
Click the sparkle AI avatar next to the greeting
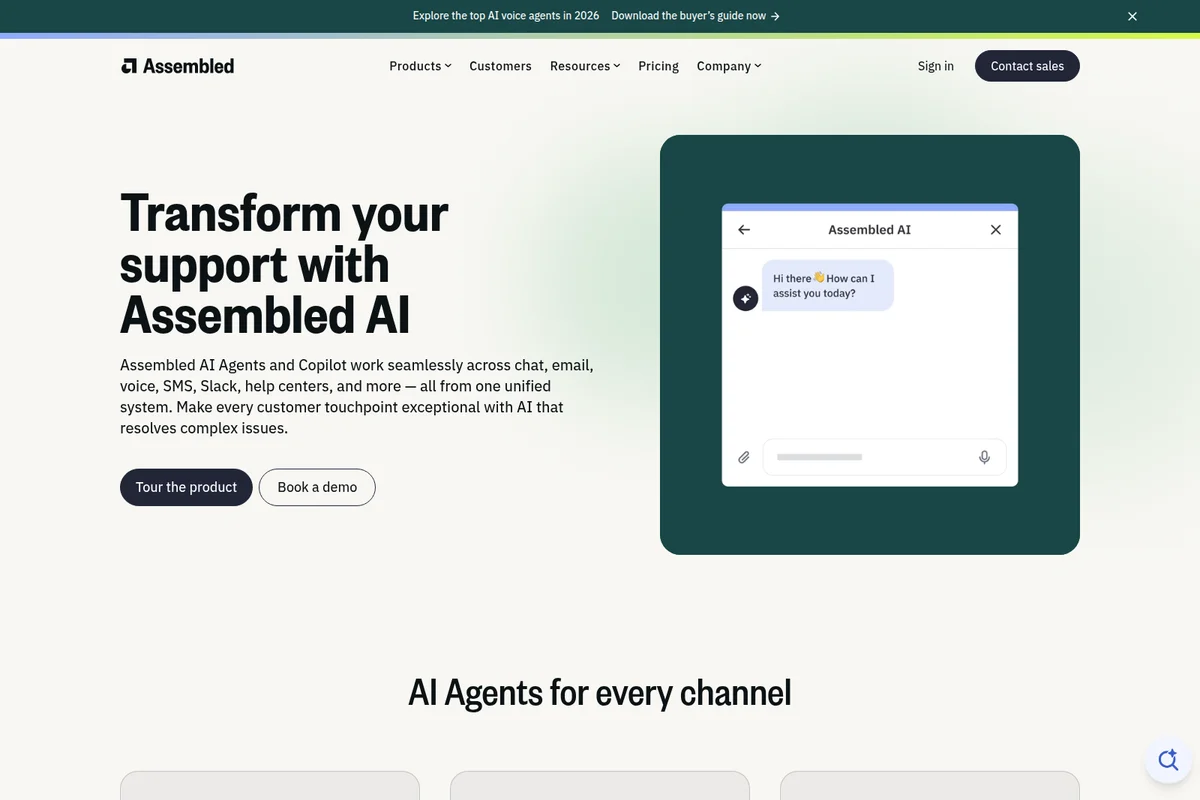coord(745,298)
